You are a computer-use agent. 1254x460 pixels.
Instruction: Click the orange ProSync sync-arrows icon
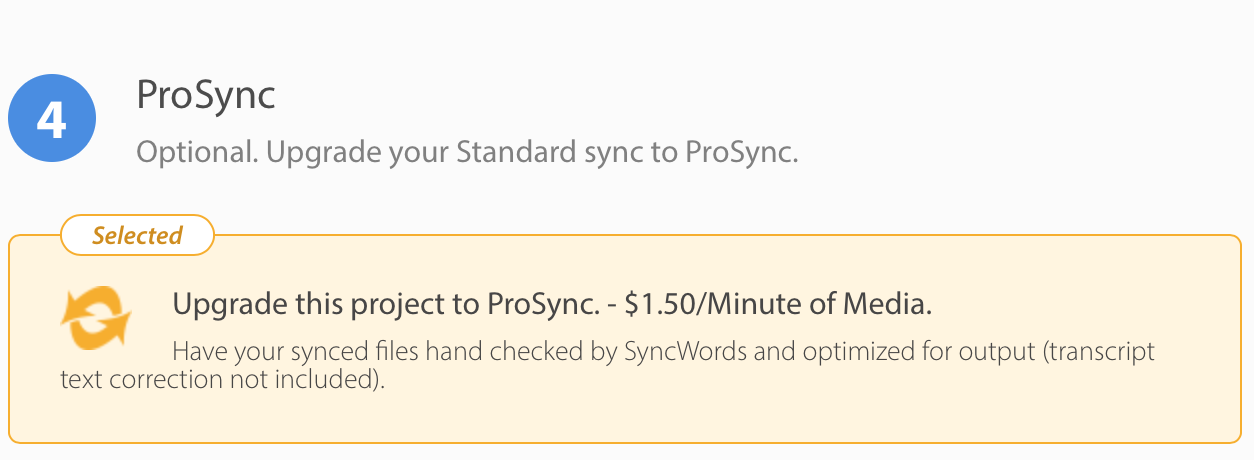[95, 318]
